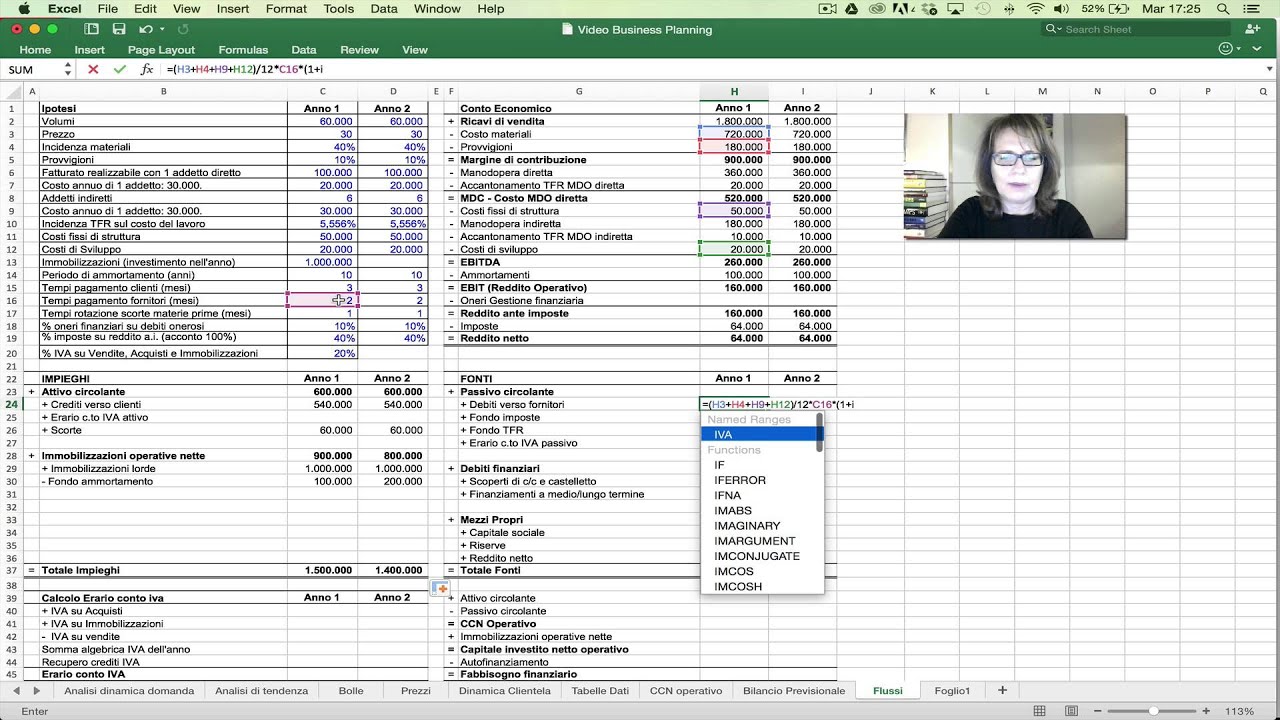This screenshot has width=1280, height=720.
Task: Click the zoom out minus button
Action: click(1096, 711)
